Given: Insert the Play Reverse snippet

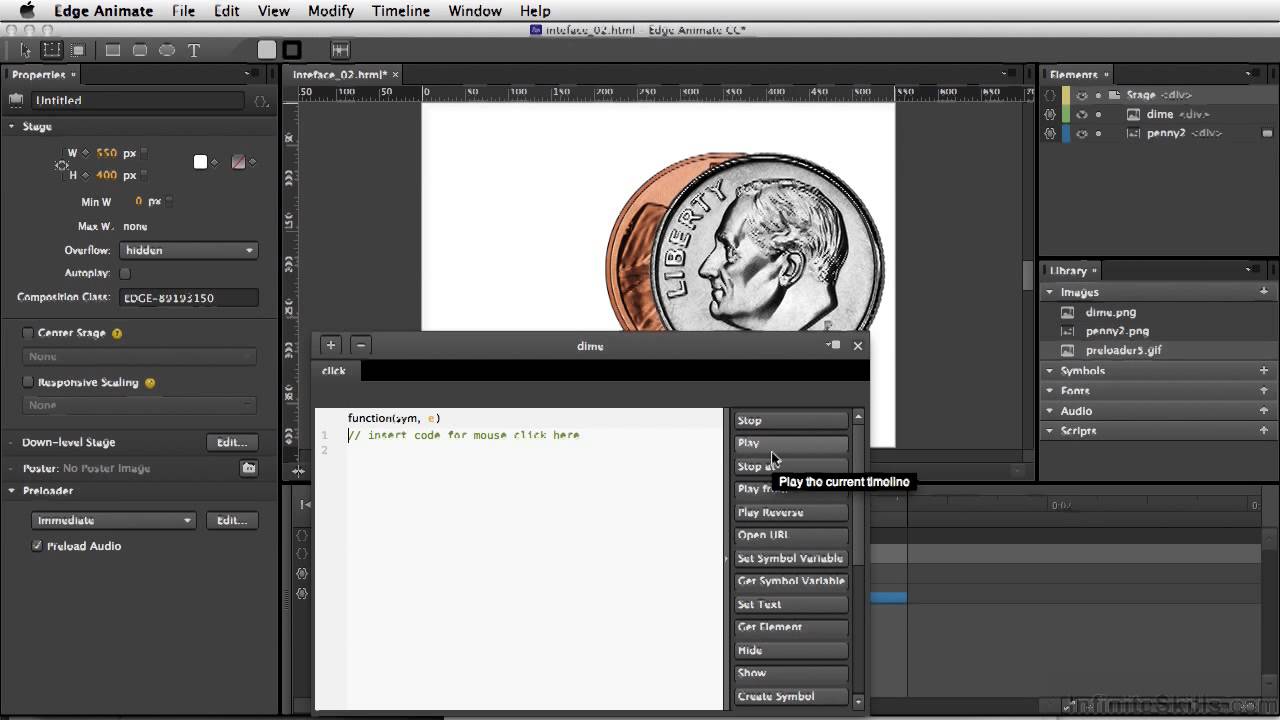Looking at the screenshot, I should pyautogui.click(x=791, y=513).
